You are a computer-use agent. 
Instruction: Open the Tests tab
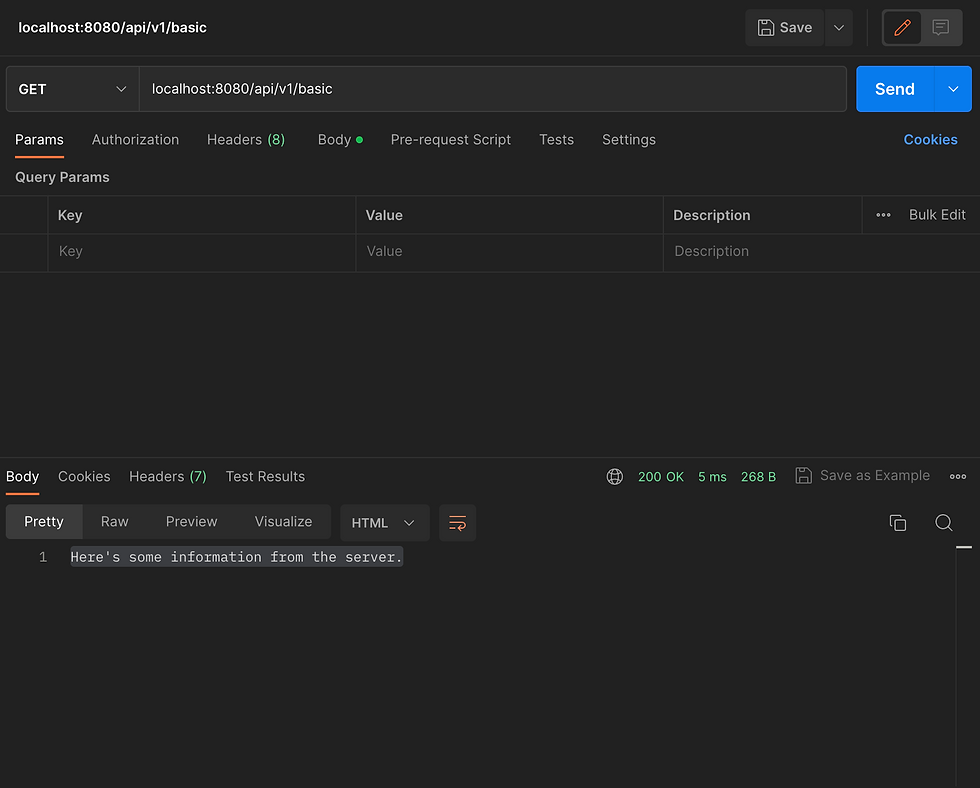pos(556,140)
